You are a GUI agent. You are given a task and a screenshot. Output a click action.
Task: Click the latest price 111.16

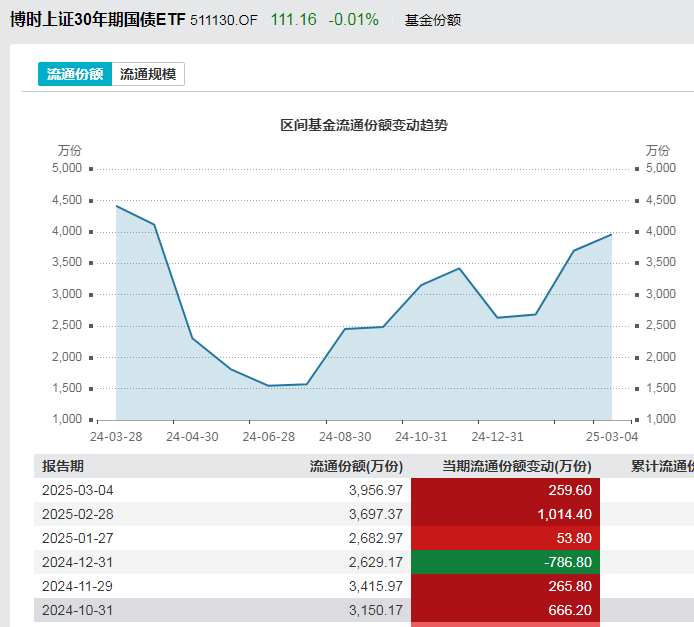point(291,20)
